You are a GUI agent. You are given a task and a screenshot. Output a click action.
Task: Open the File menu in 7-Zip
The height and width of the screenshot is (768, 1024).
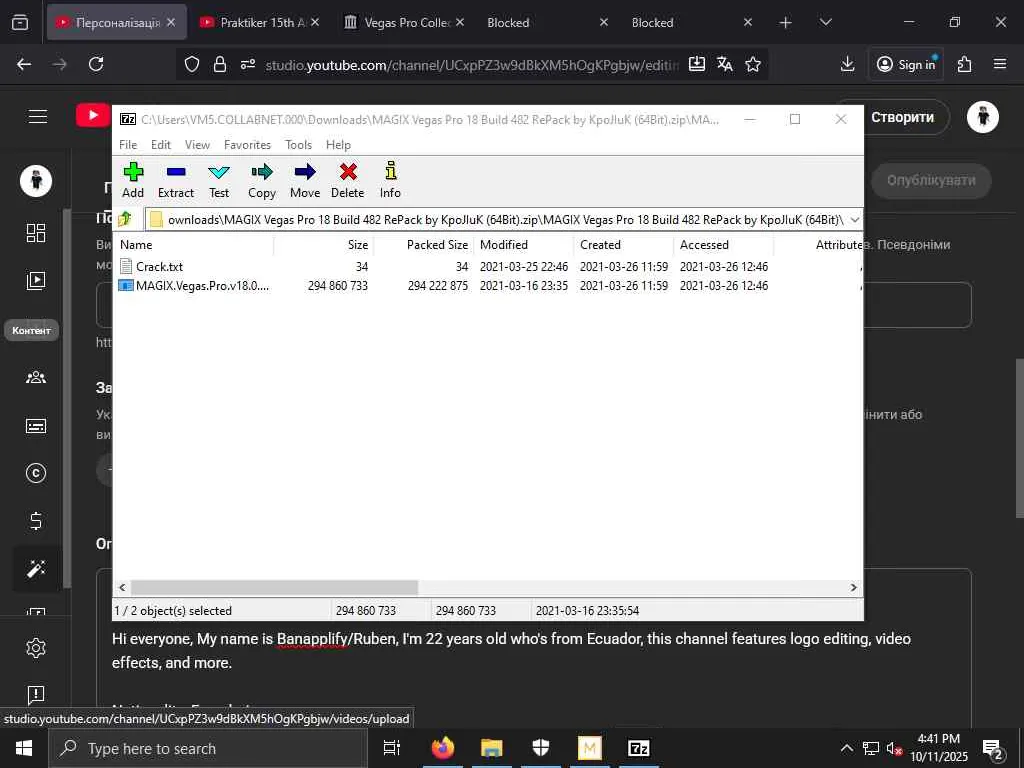tap(128, 144)
